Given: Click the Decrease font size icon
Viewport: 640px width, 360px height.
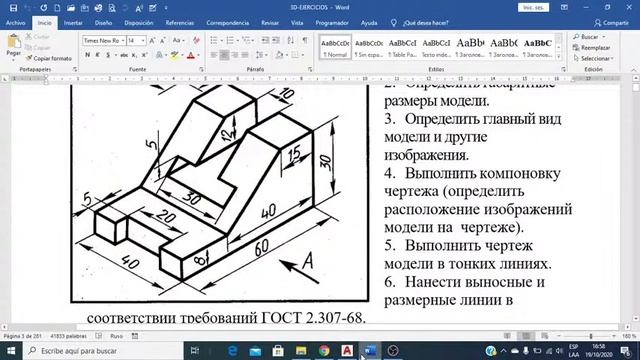Looking at the screenshot, I should click(162, 40).
